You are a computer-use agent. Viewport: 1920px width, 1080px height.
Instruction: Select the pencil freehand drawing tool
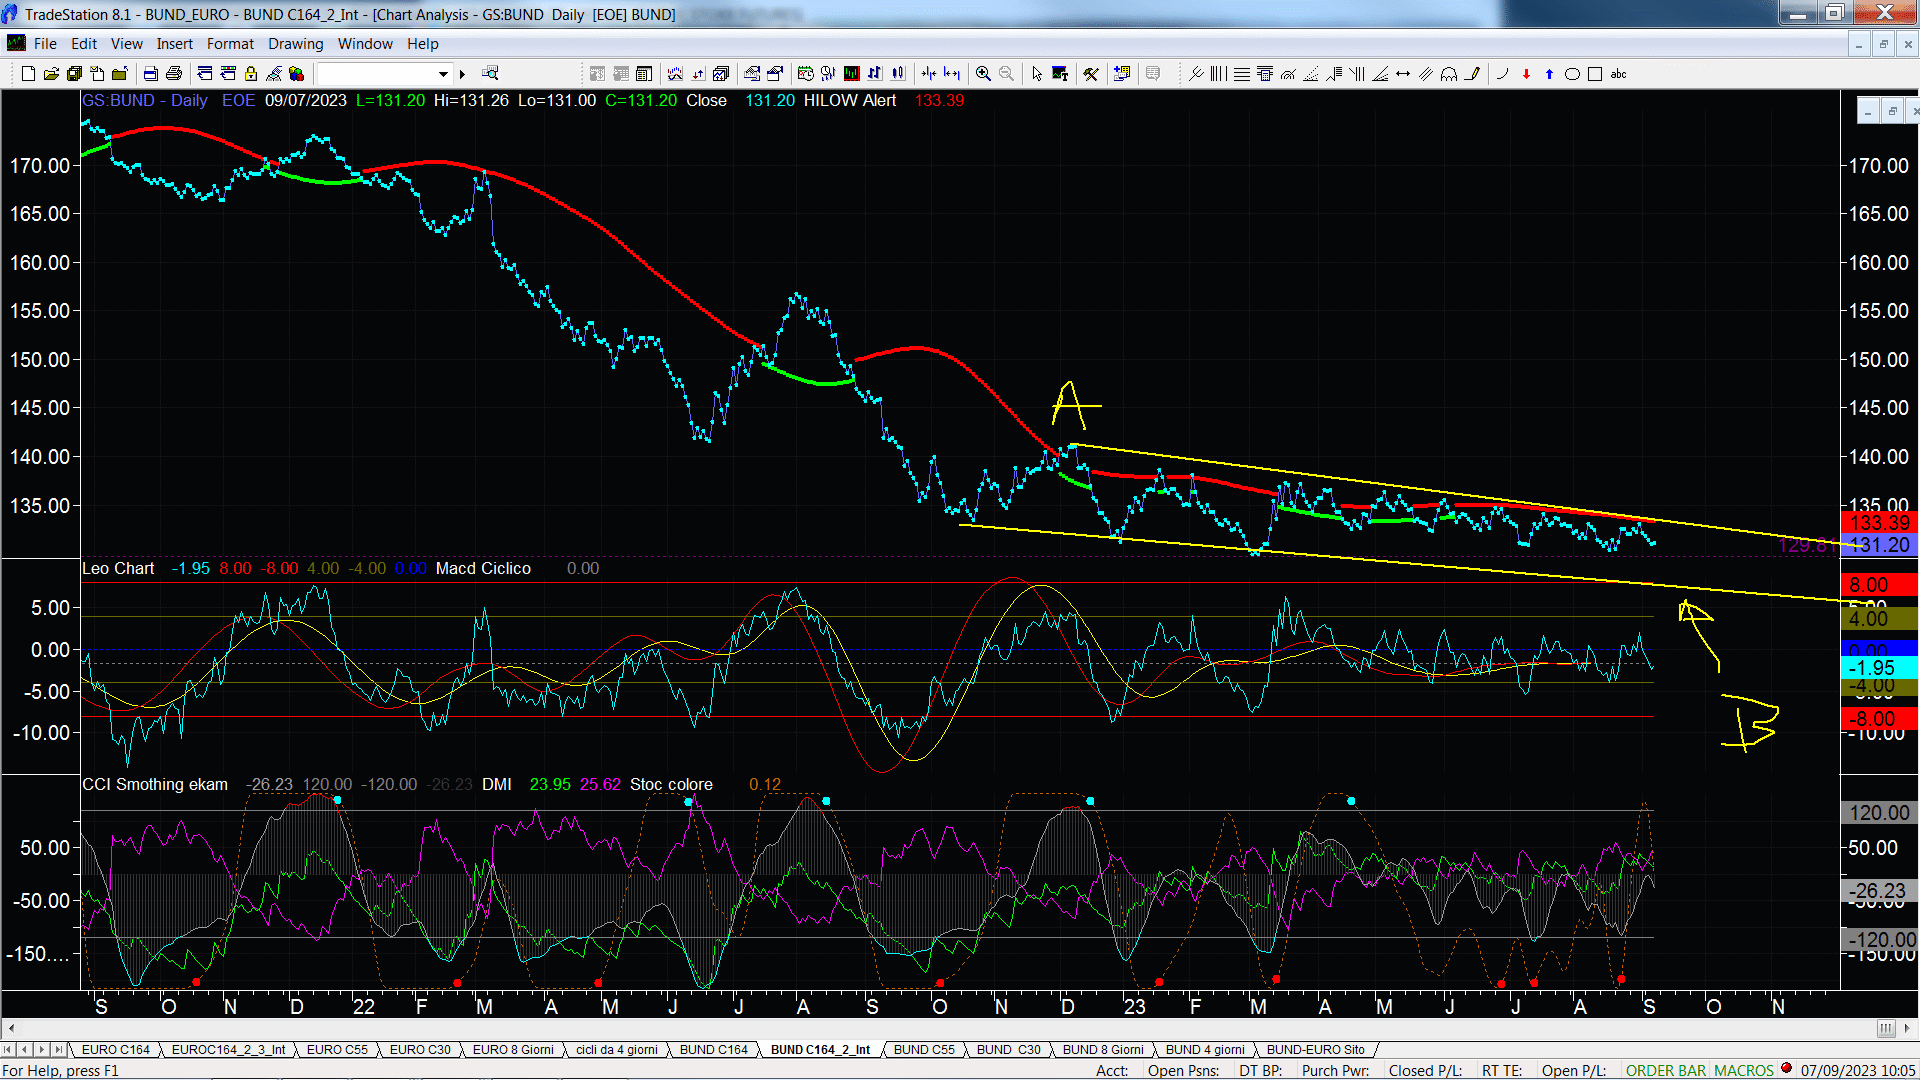pos(1472,74)
